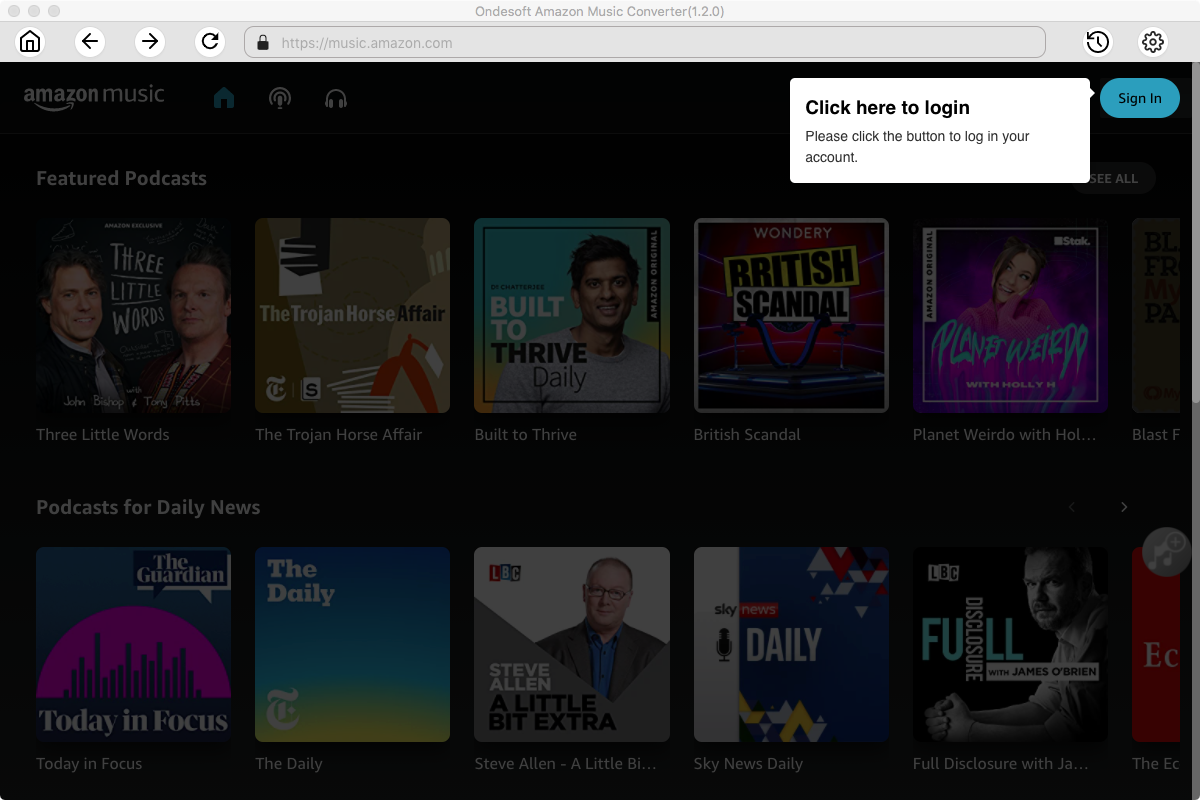Image resolution: width=1200 pixels, height=800 pixels.
Task: Show previous Podcasts for Daily News
Action: [x=1072, y=507]
